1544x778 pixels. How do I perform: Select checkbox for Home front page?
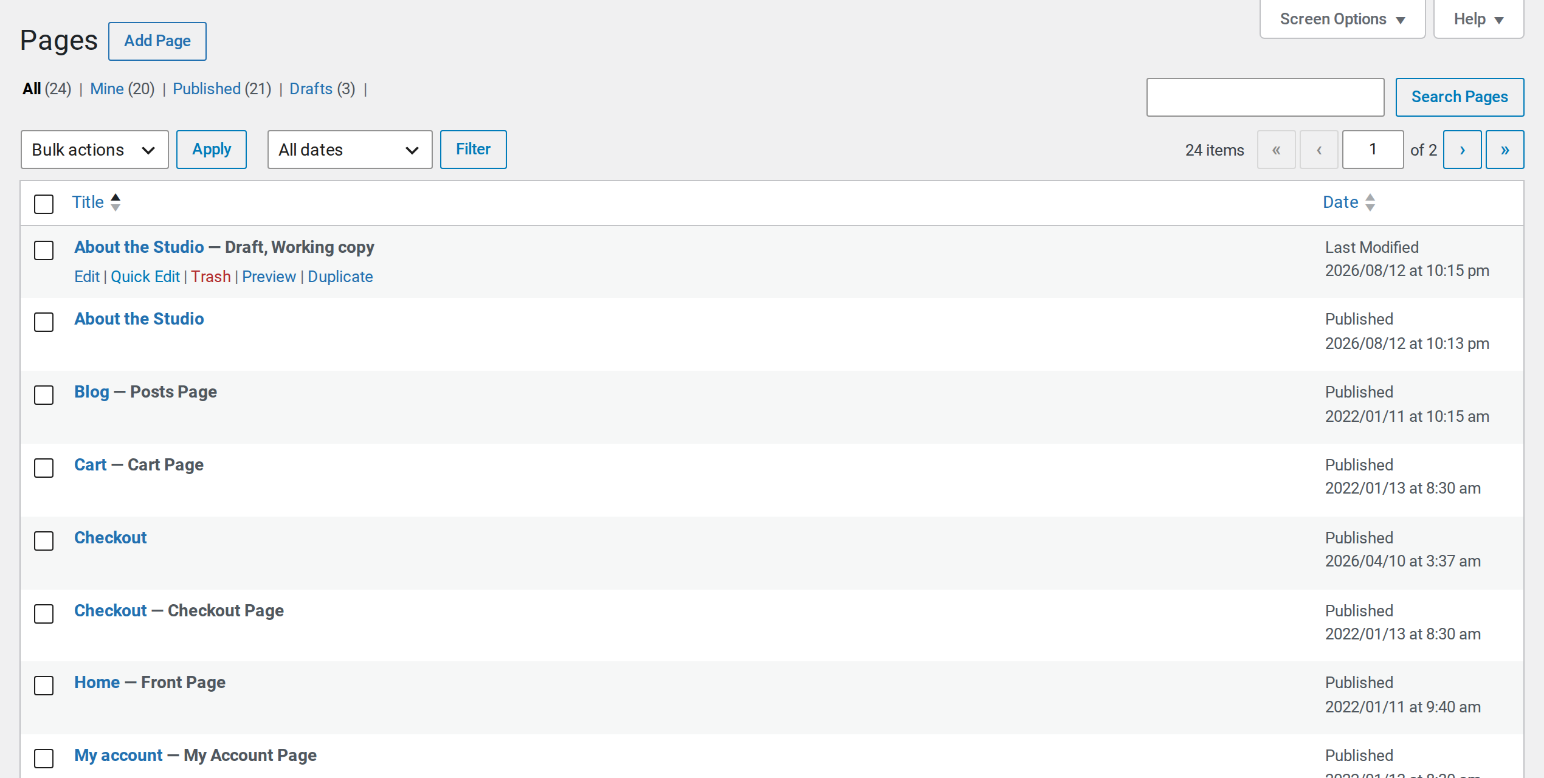click(x=44, y=685)
